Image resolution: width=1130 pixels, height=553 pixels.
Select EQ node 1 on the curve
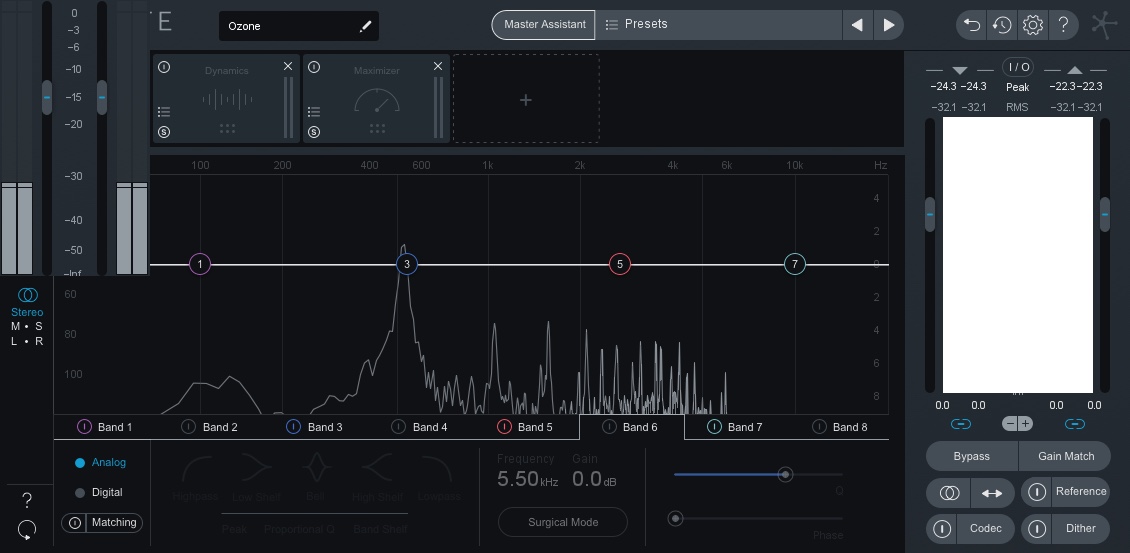(200, 265)
